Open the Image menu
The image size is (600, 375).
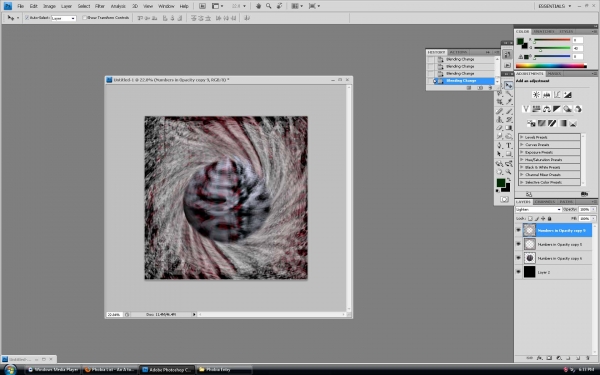pyautogui.click(x=49, y=6)
